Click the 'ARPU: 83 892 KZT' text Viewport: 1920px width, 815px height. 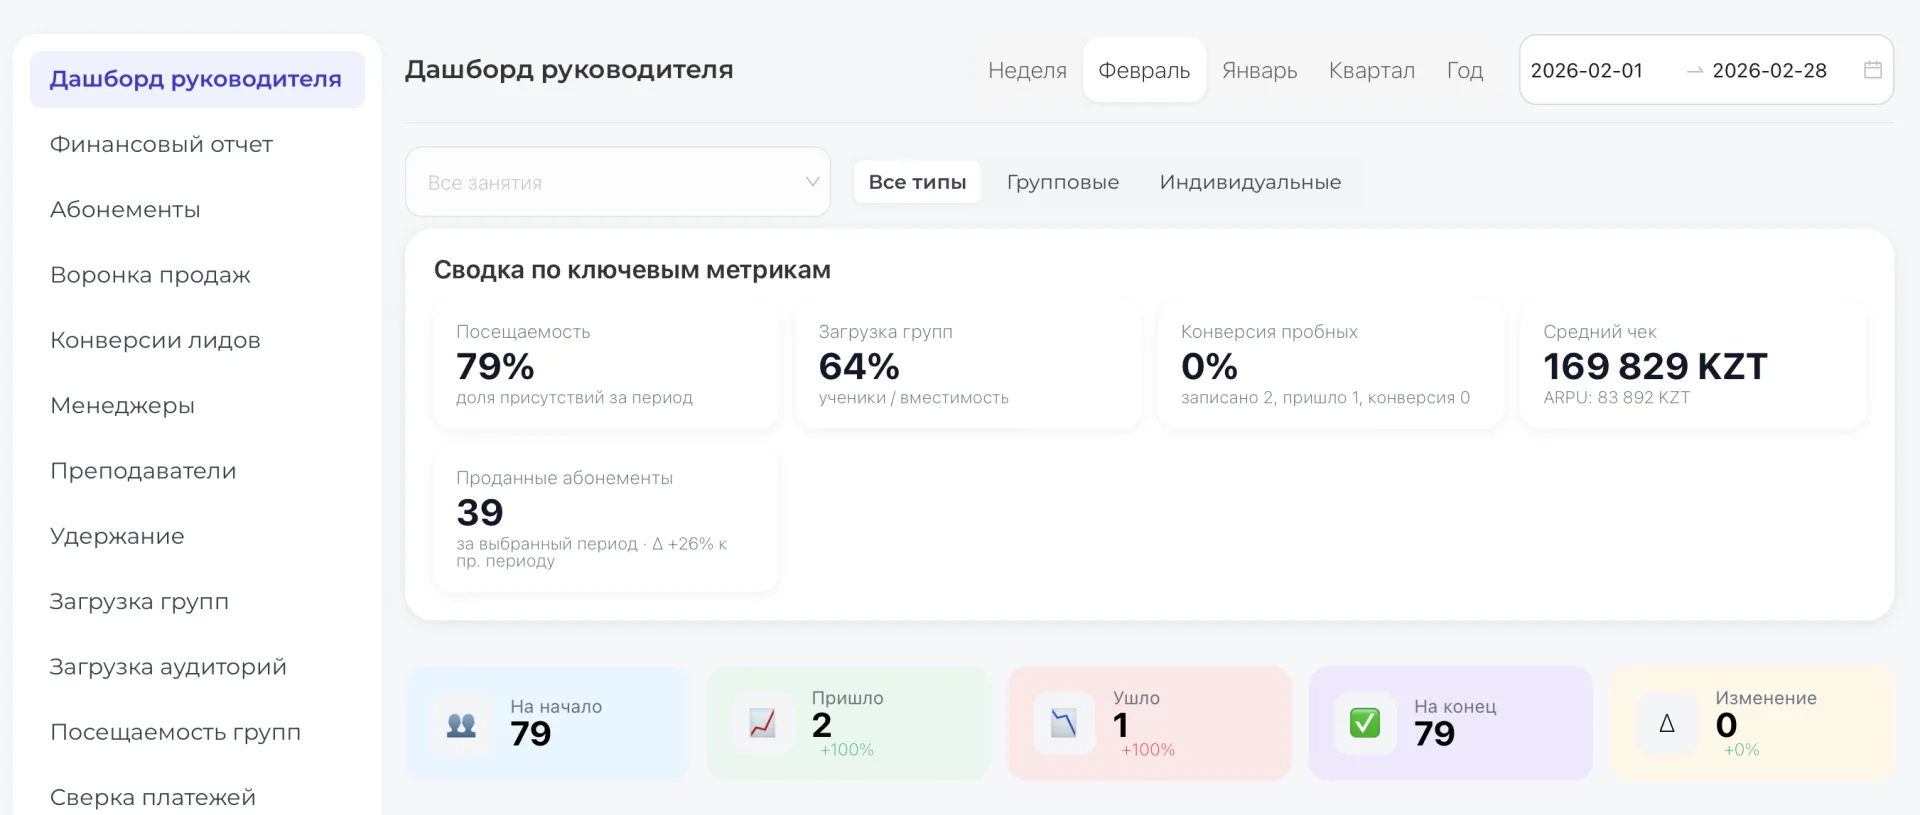1616,398
